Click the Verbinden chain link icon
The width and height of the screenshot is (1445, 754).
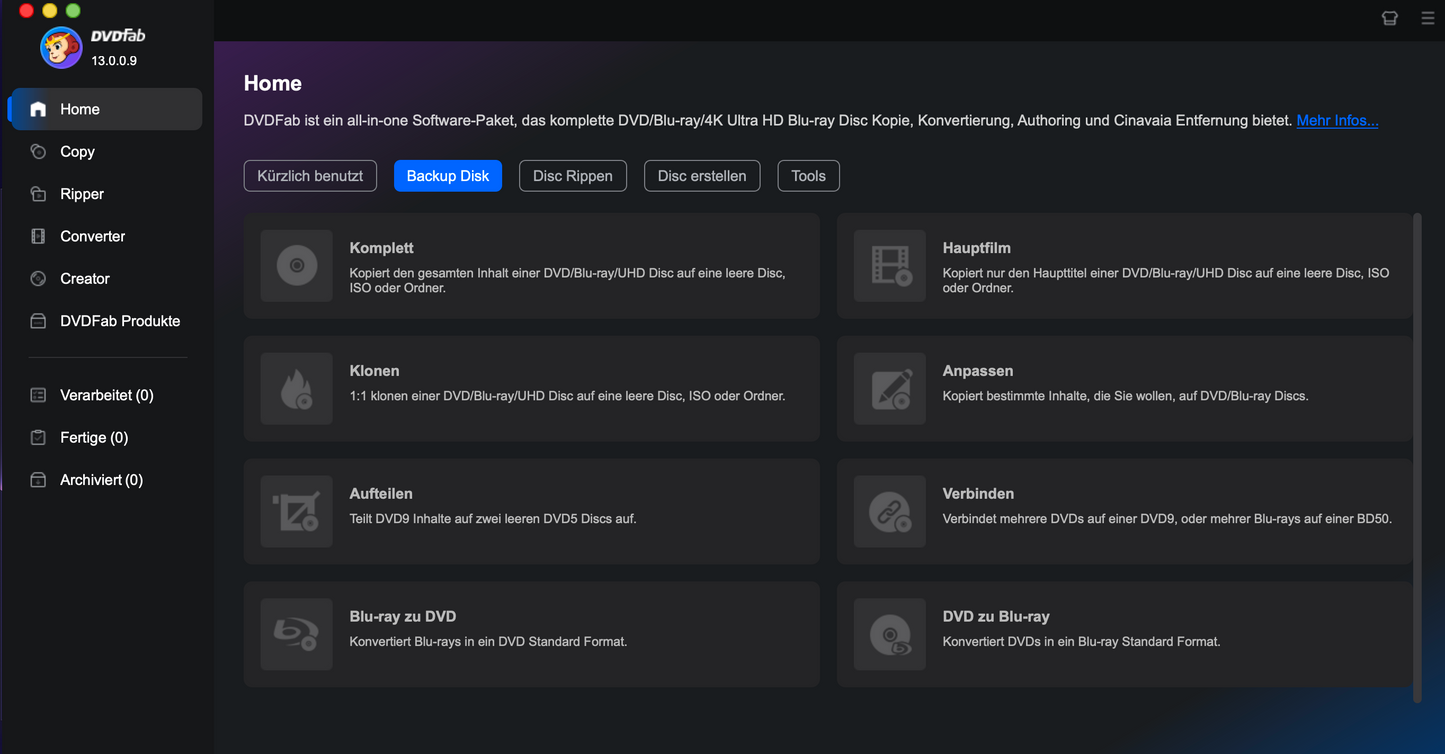pos(889,512)
